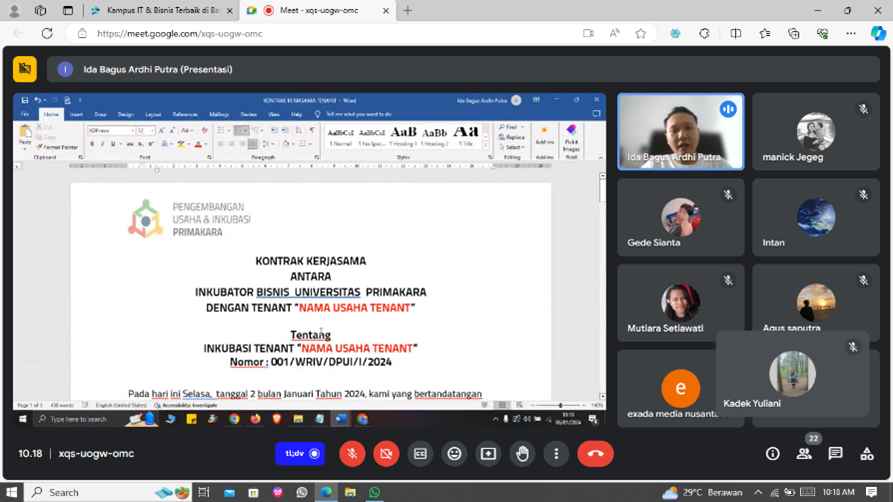Click the Edge address bar URL
The width and height of the screenshot is (893, 502).
[179, 34]
